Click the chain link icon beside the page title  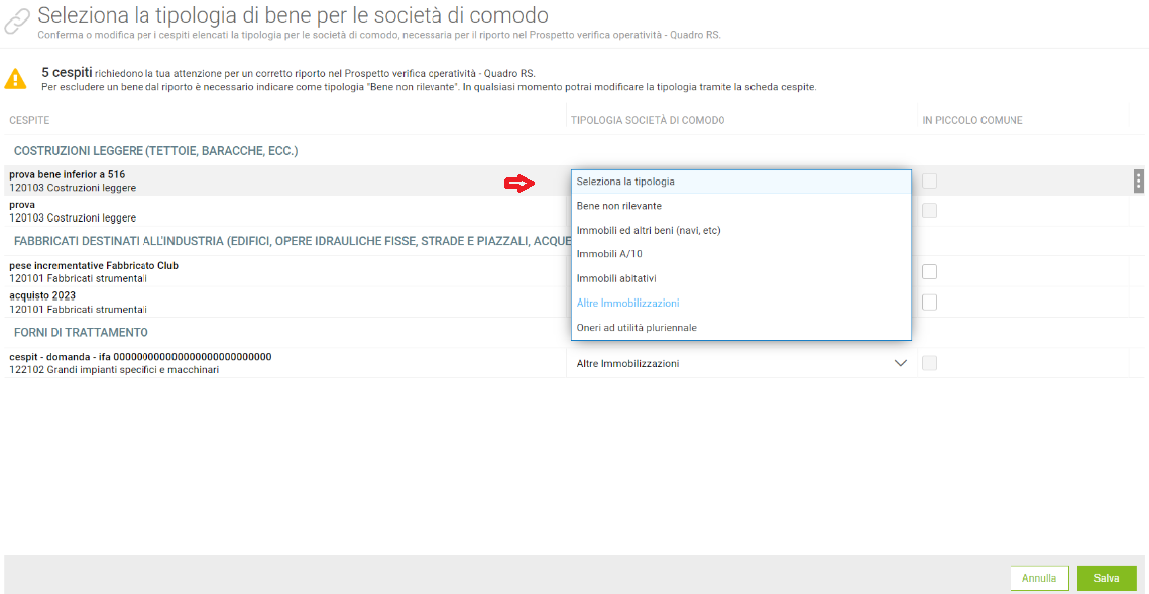coord(17,22)
